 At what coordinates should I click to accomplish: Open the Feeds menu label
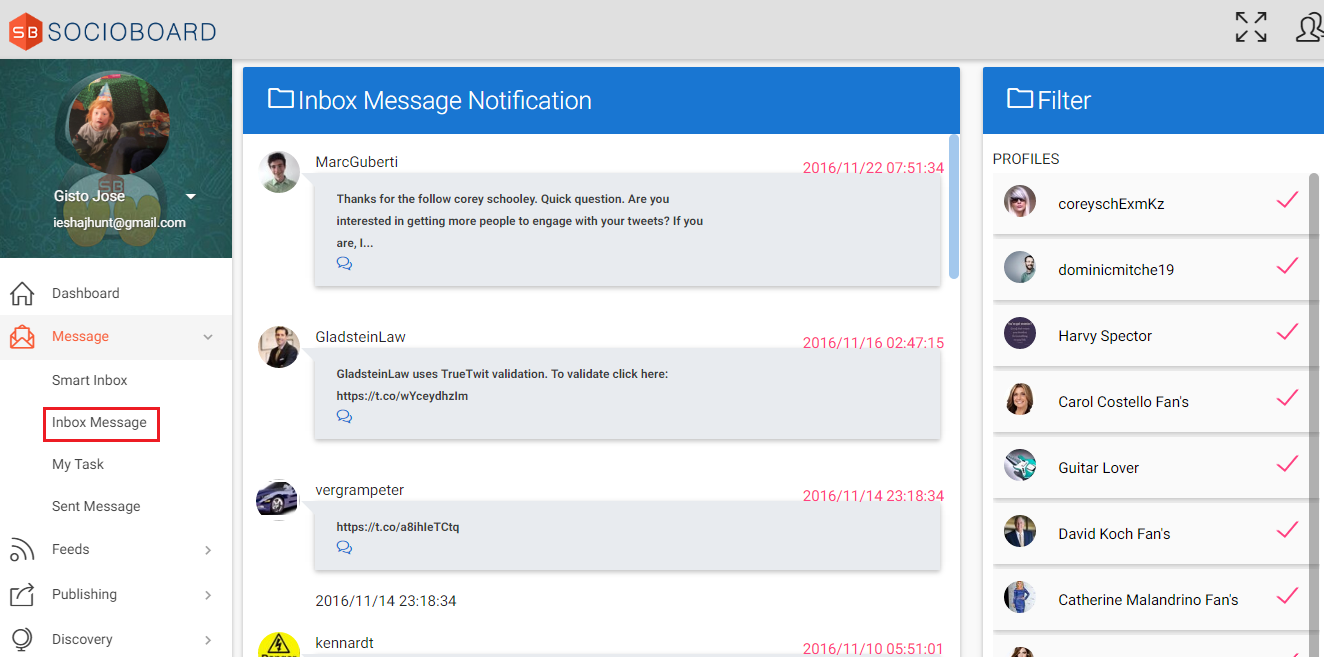coord(71,549)
